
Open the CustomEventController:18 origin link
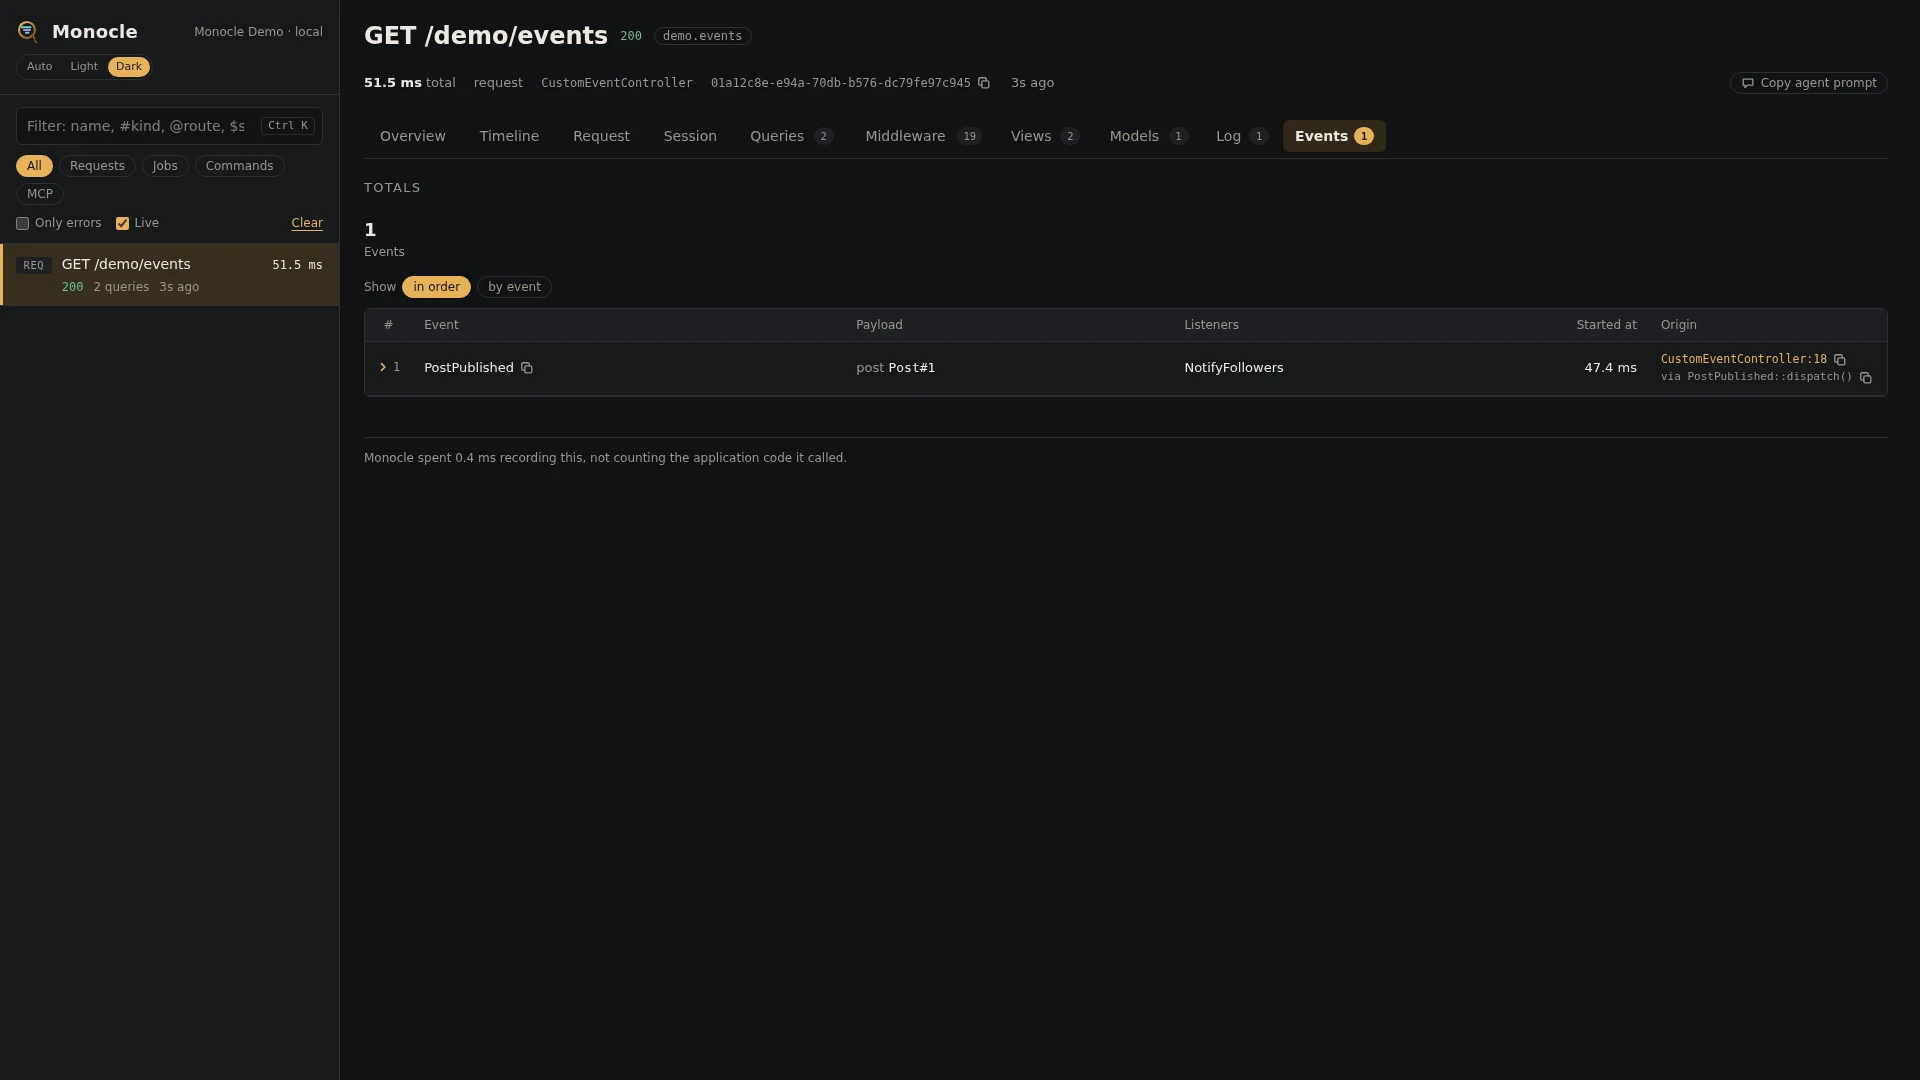tap(1743, 359)
